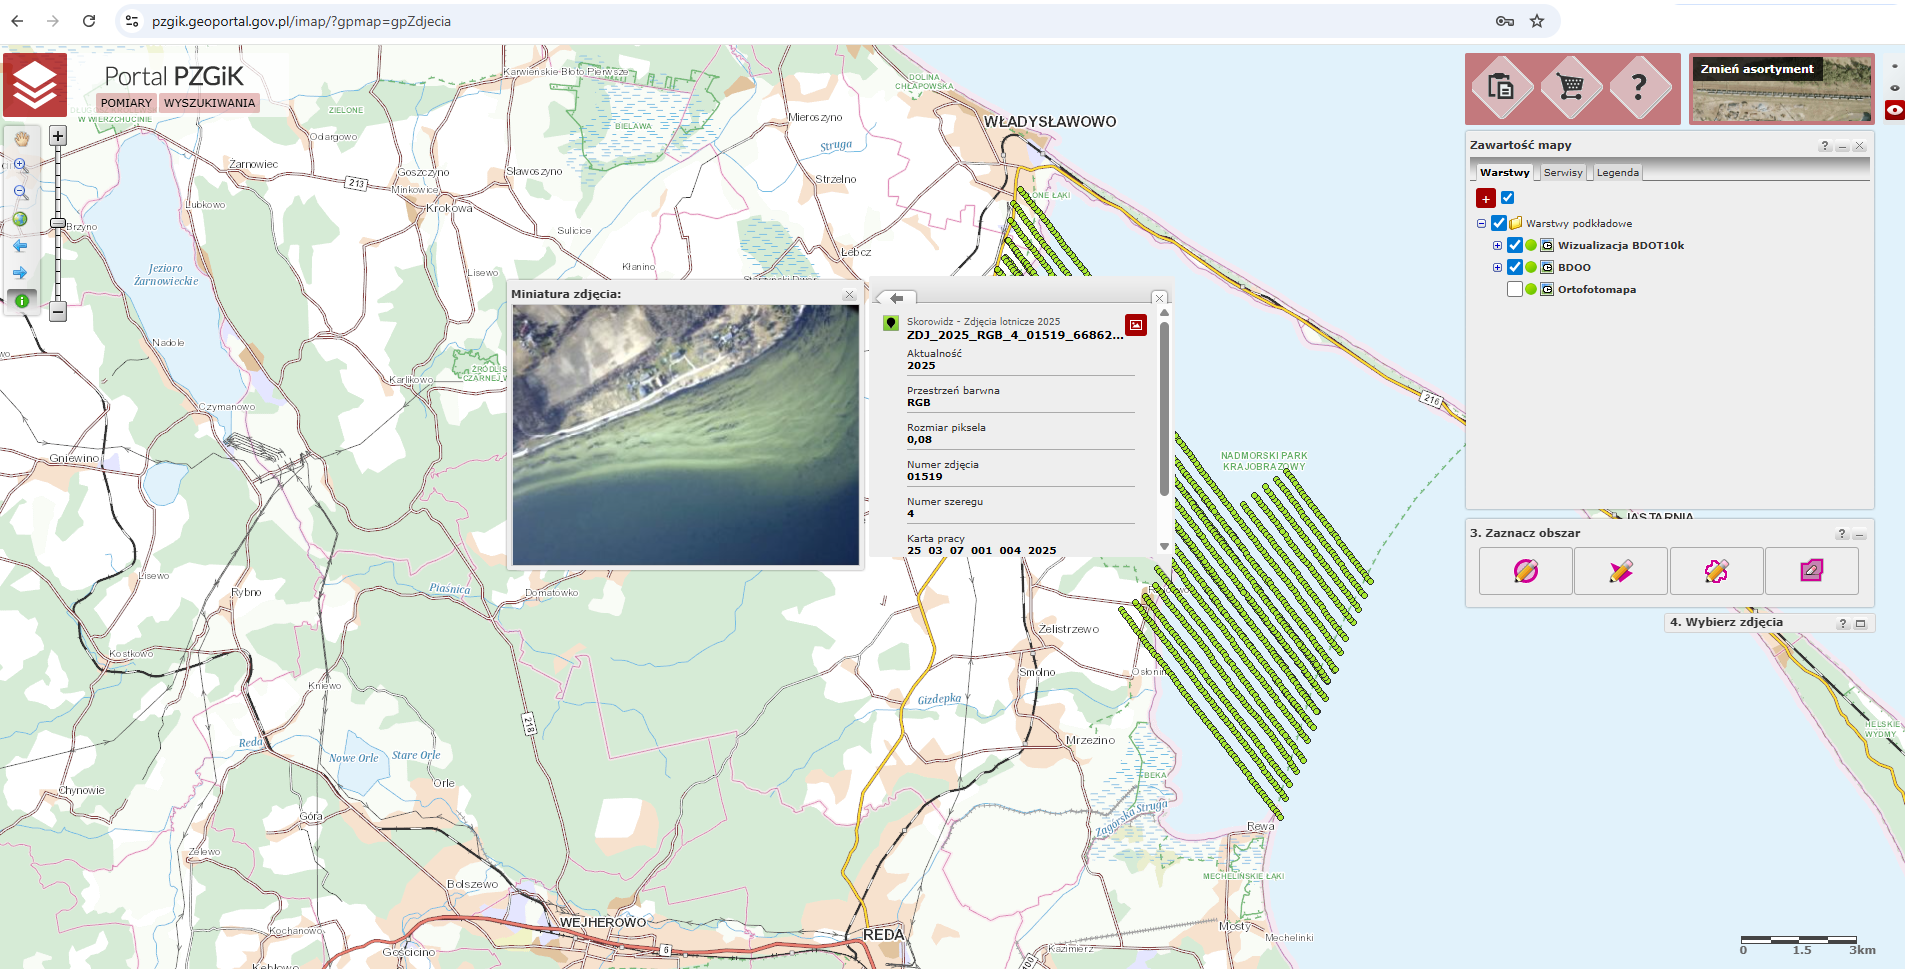Click the erase selected area tool
This screenshot has width=1905, height=969.
(1811, 571)
